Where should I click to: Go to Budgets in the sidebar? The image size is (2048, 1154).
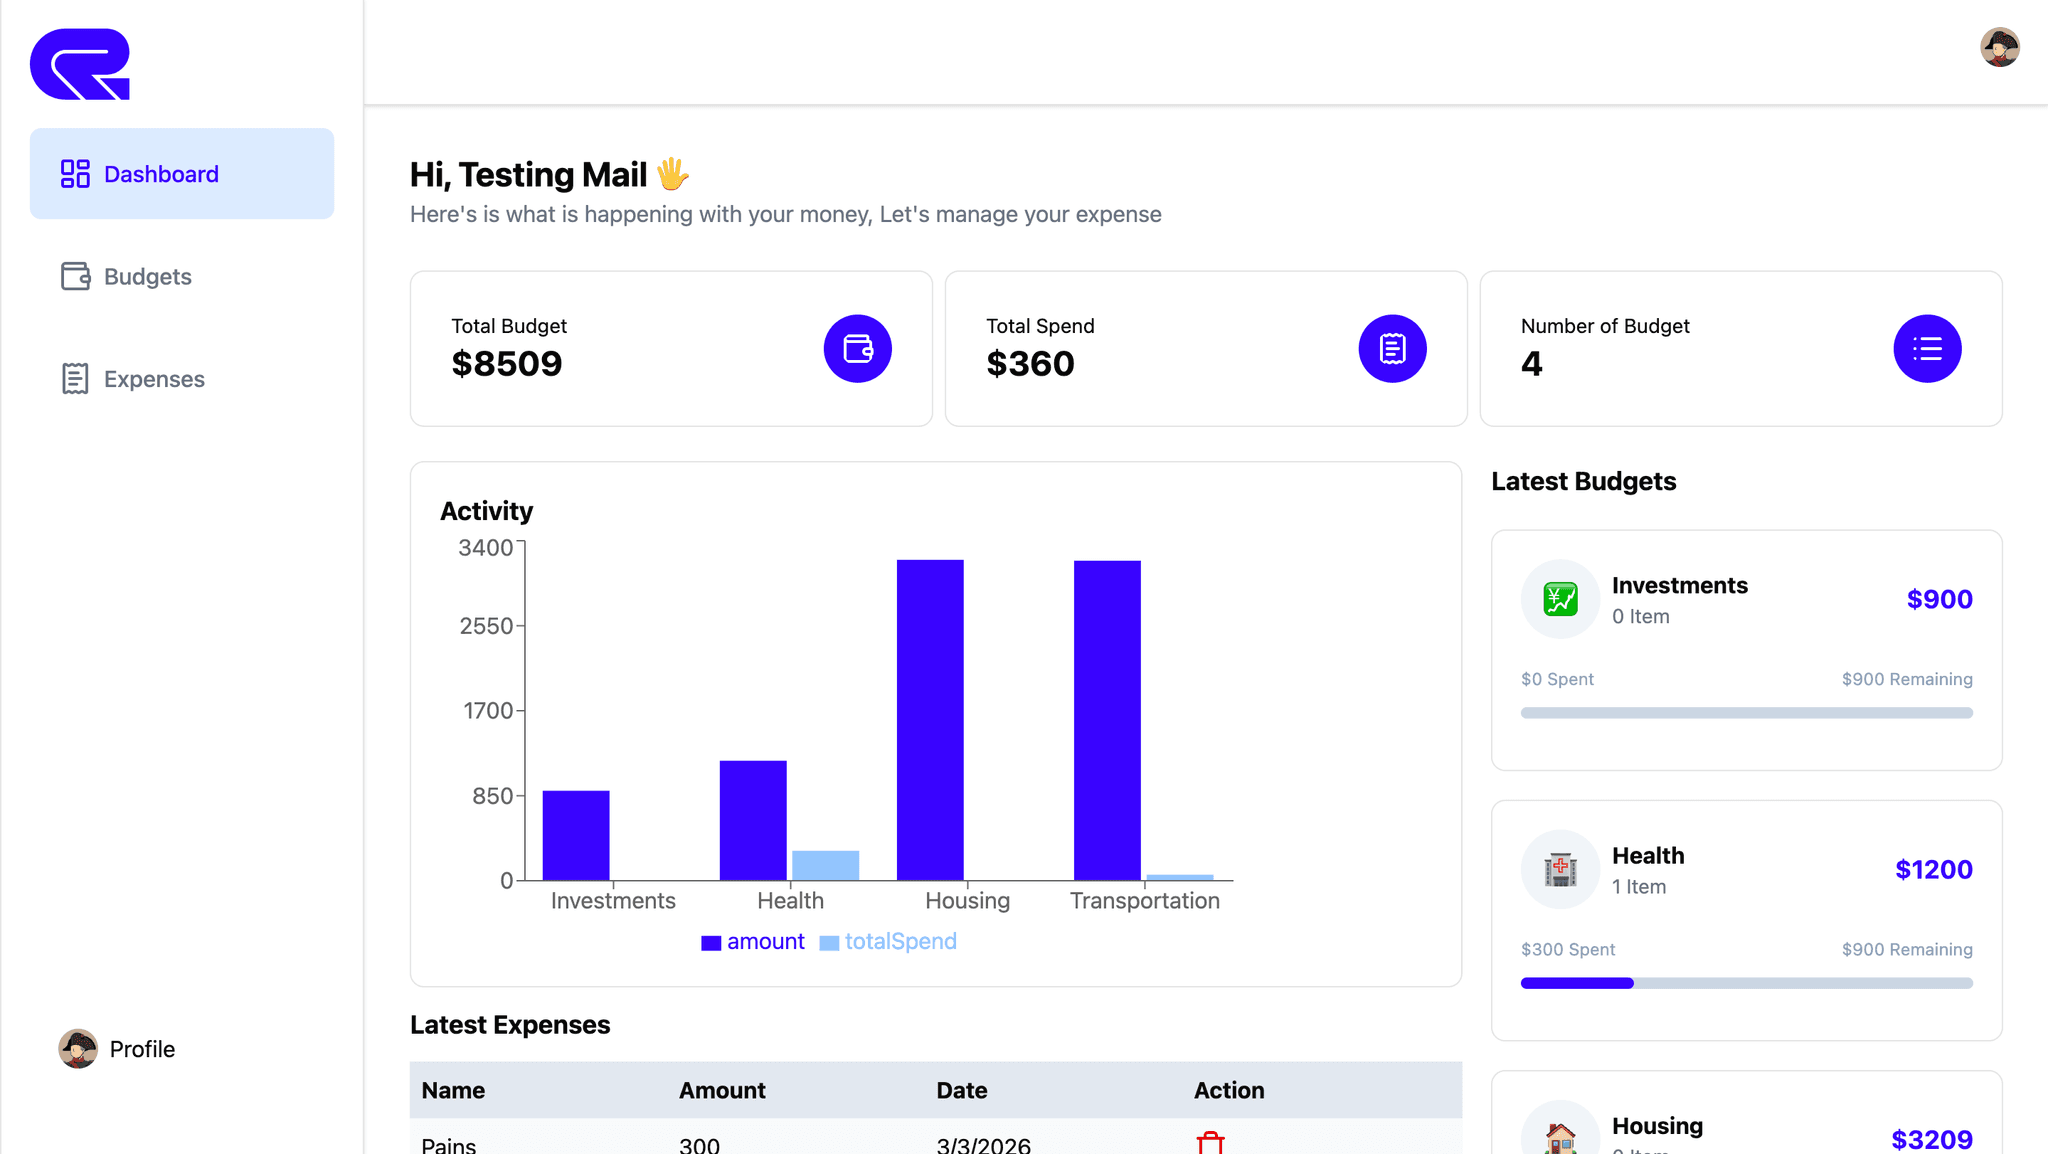click(147, 276)
